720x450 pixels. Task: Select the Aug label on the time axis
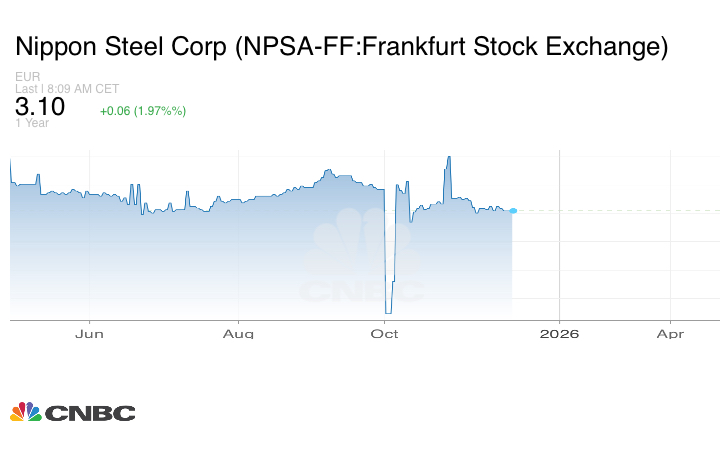coord(238,334)
